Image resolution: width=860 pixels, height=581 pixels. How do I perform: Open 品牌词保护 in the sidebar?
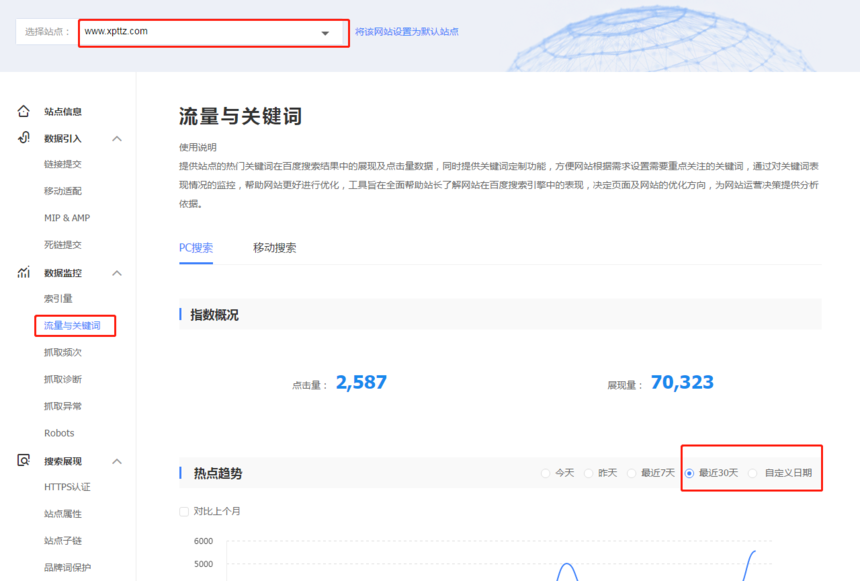pyautogui.click(x=67, y=567)
